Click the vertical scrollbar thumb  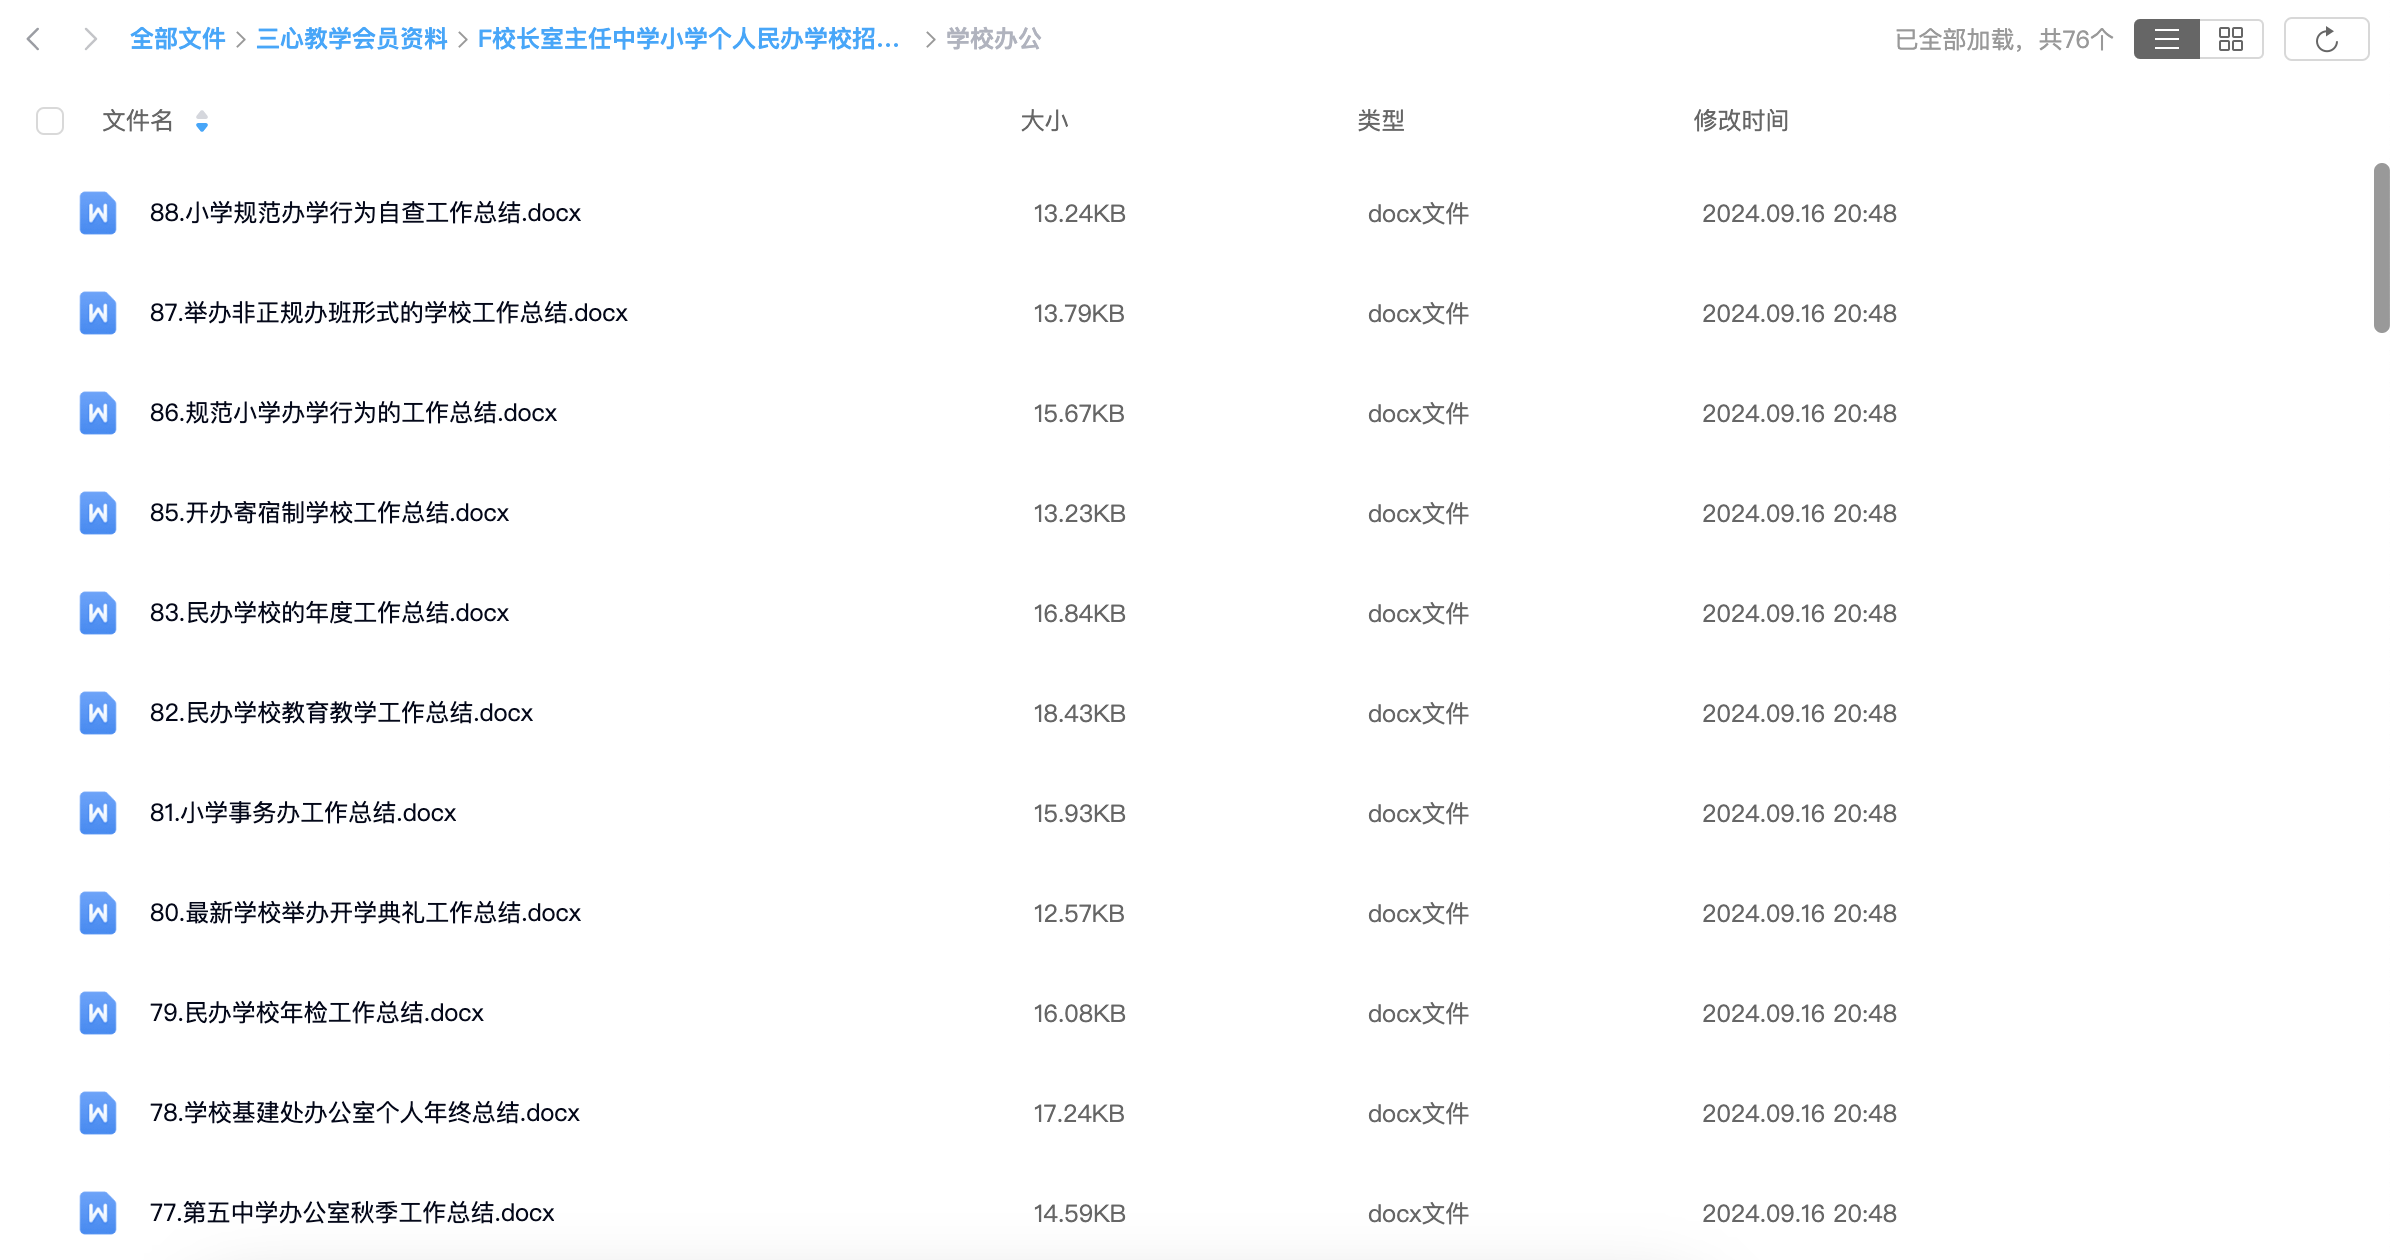(2381, 248)
